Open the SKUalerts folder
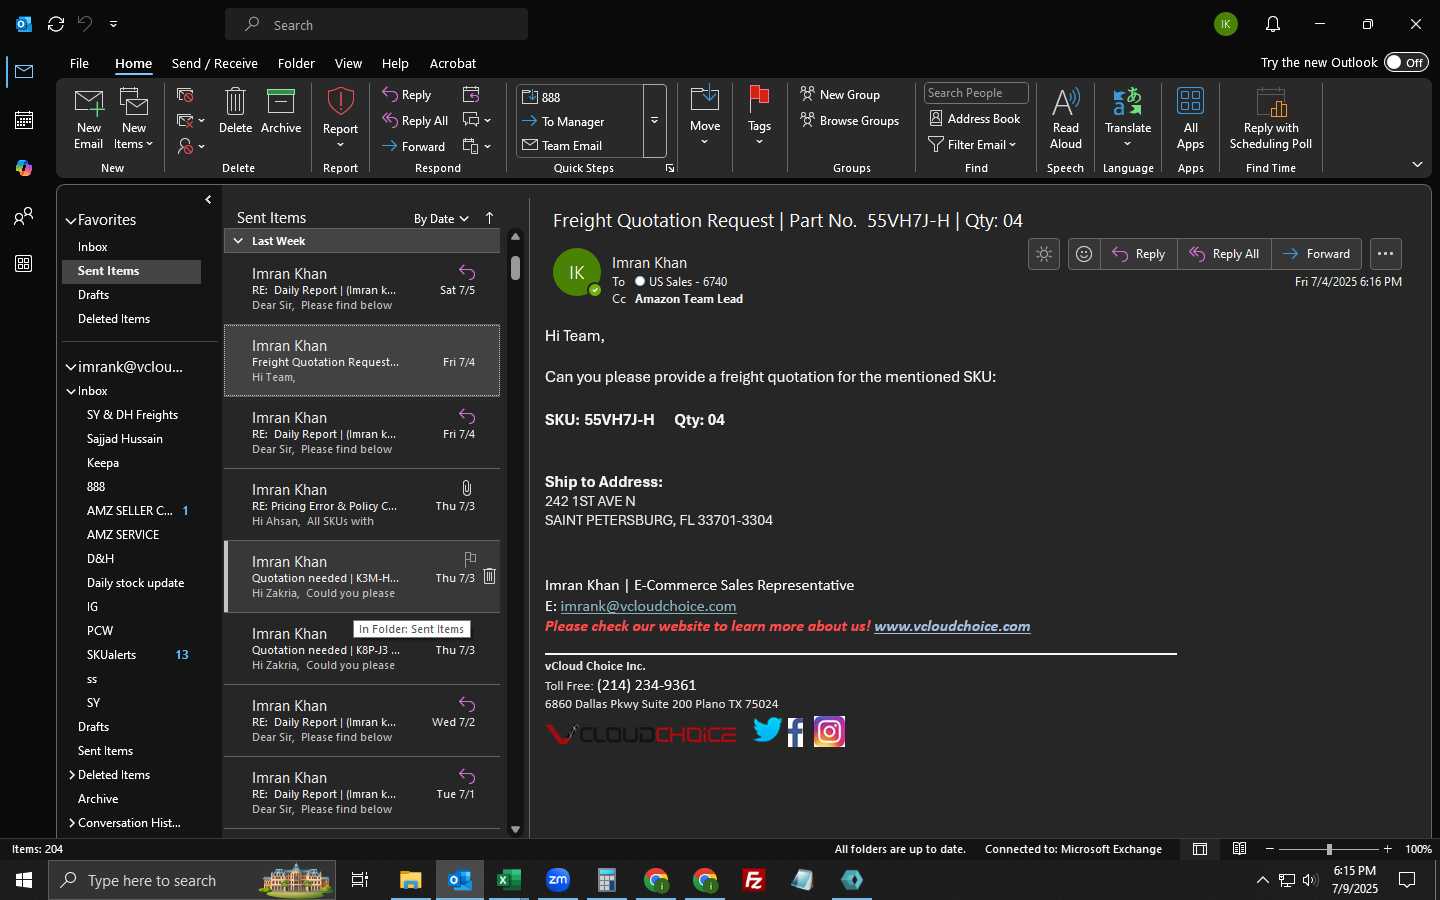 [x=111, y=655]
